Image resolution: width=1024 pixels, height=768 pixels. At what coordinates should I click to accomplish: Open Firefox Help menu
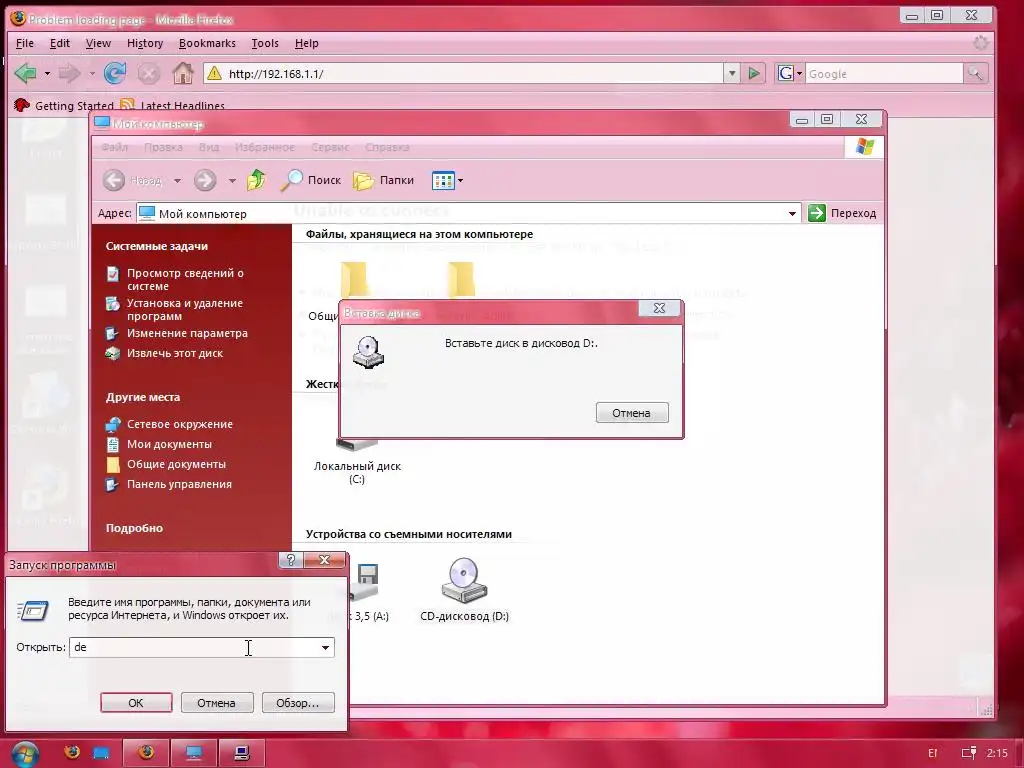point(306,43)
